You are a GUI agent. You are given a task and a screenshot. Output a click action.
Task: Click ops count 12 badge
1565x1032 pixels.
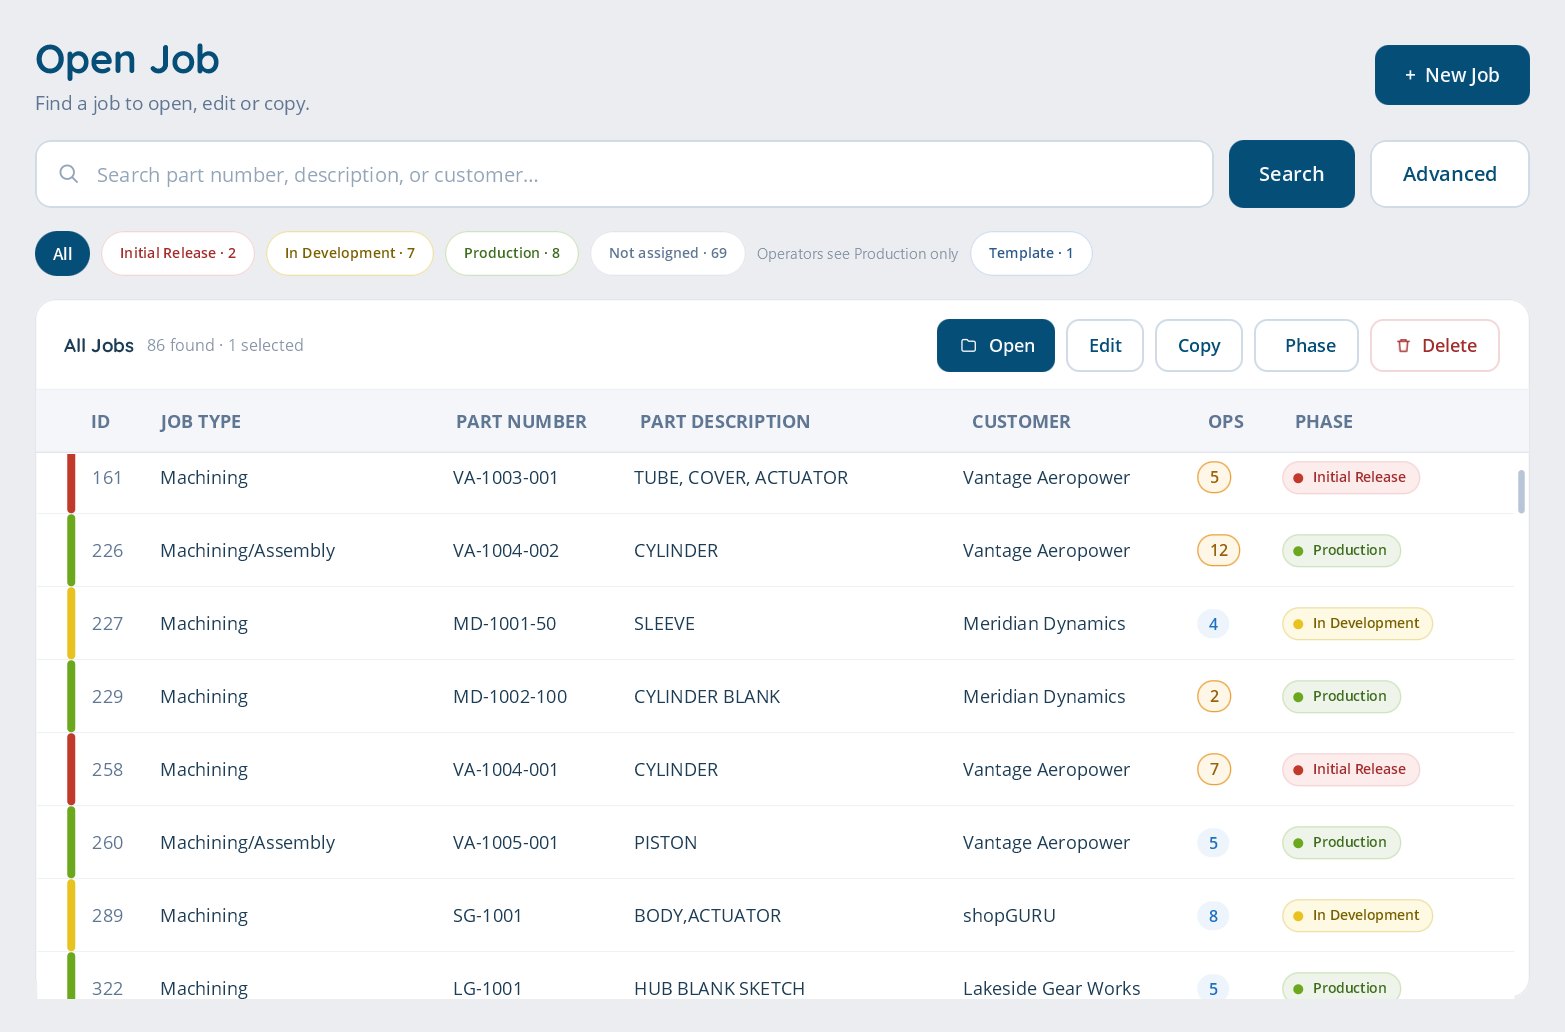coord(1218,551)
